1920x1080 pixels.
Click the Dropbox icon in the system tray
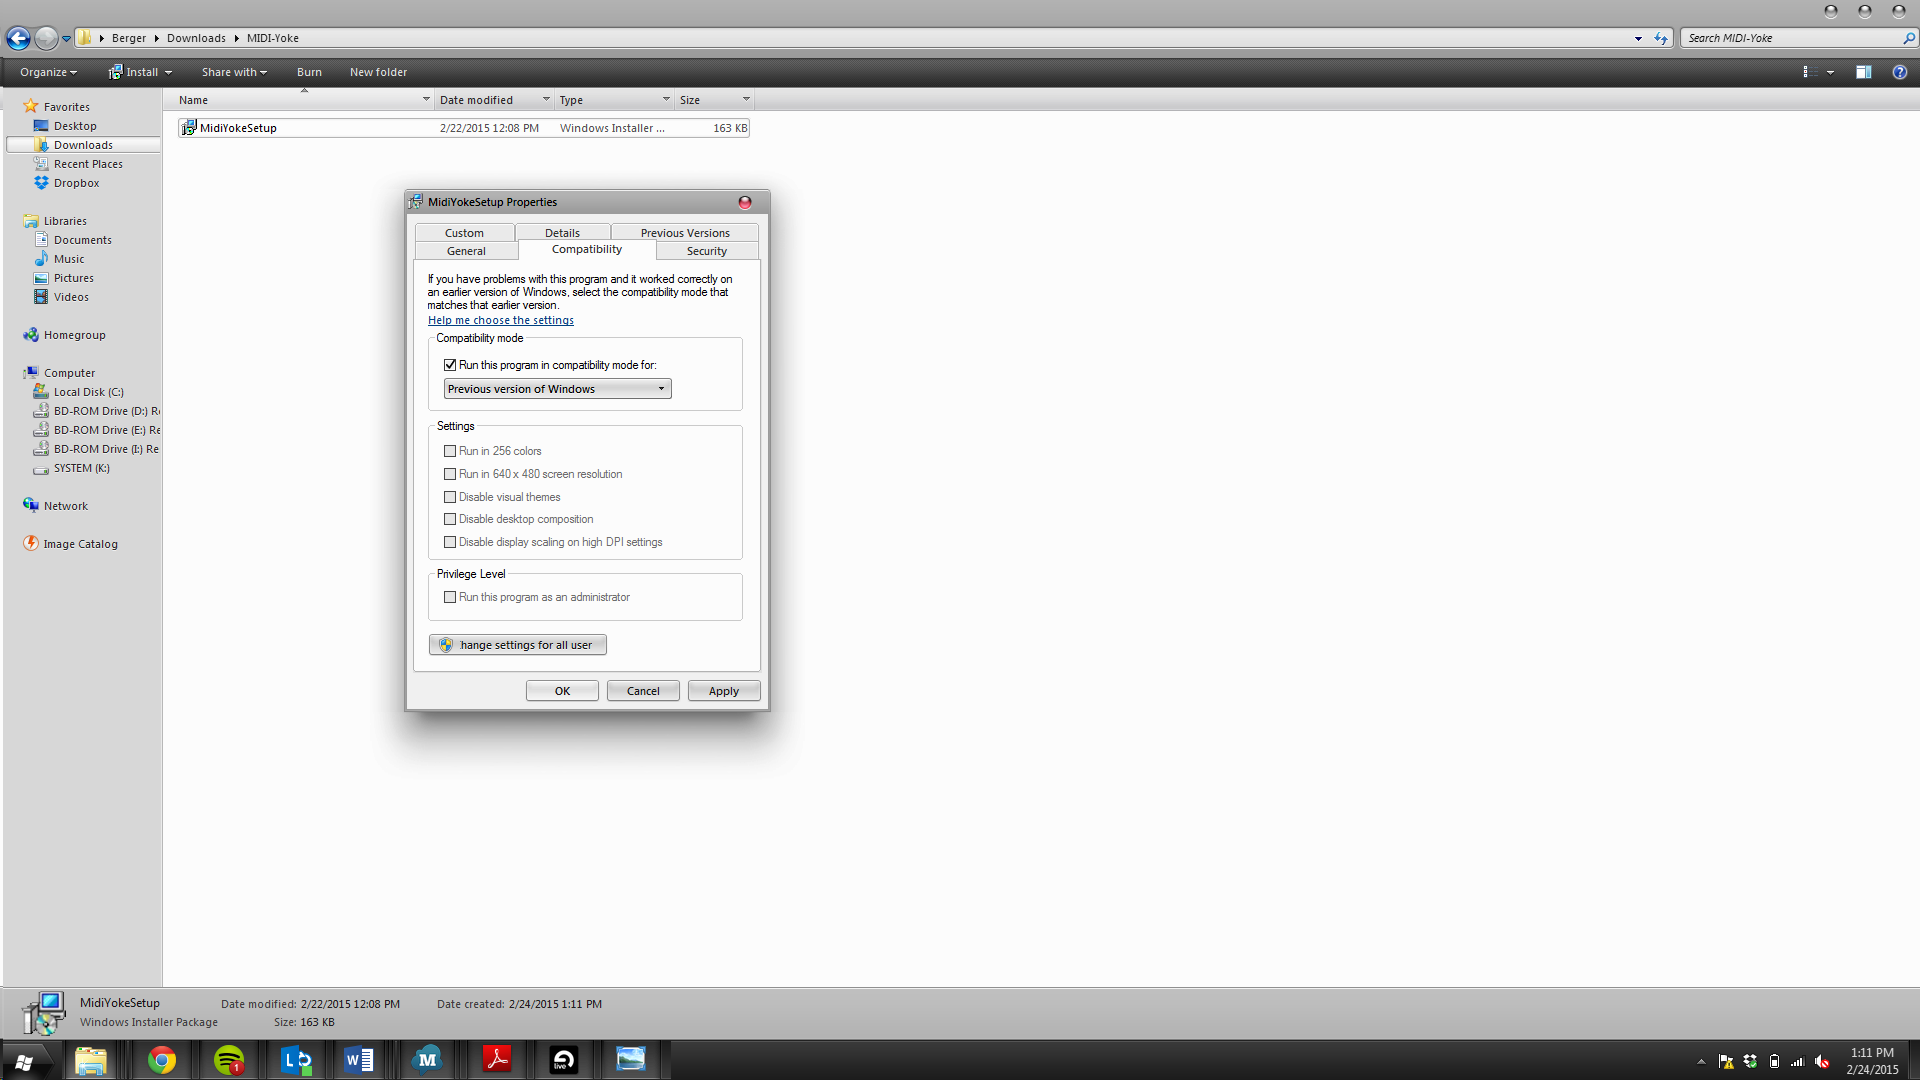pyautogui.click(x=1751, y=1061)
